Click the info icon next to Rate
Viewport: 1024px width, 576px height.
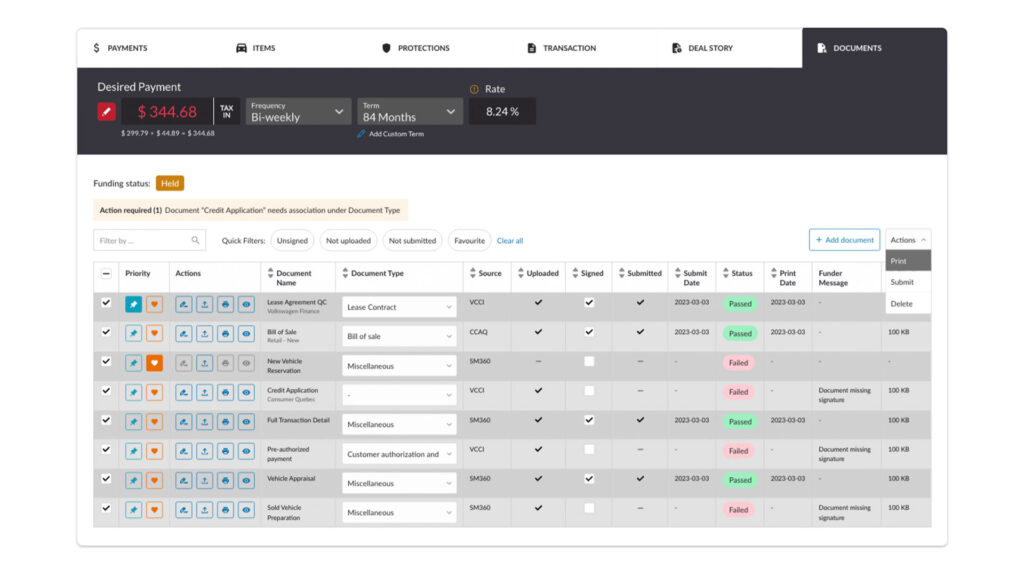click(x=474, y=89)
